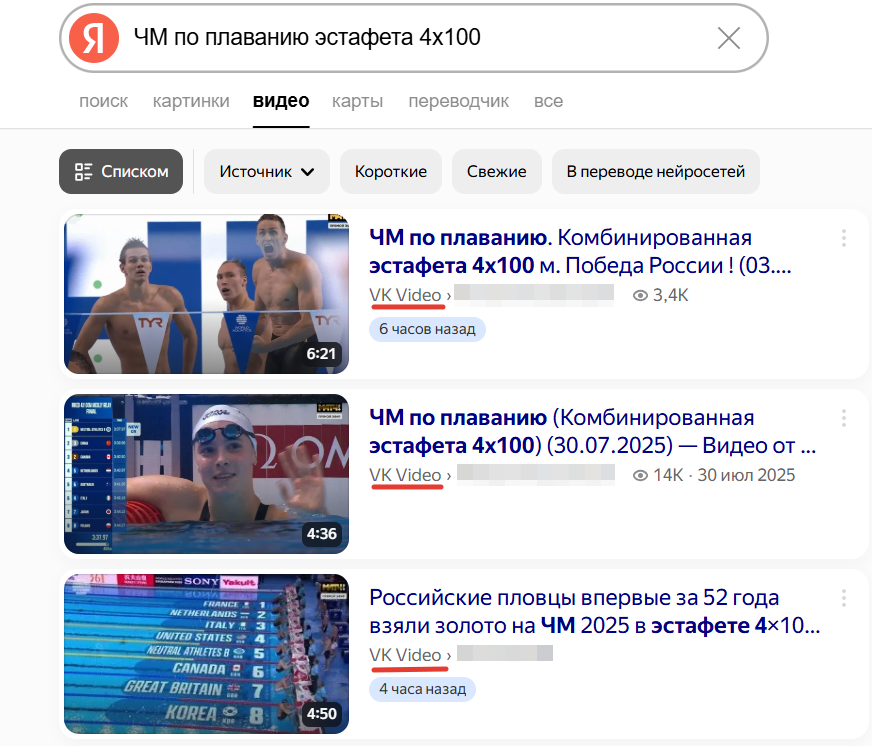Open the 4:36 swimmer waving video thumbnail
This screenshot has width=872, height=746.
pyautogui.click(x=206, y=474)
